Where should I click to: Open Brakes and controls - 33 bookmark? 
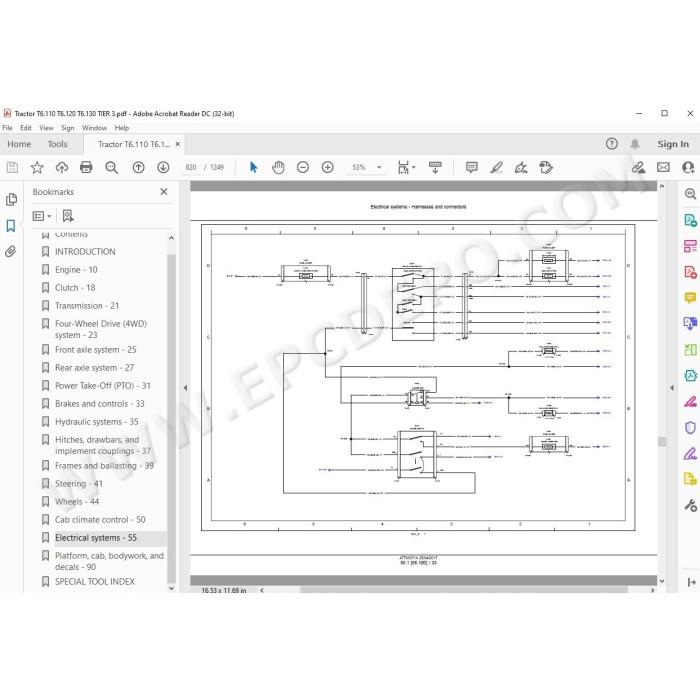click(x=100, y=404)
